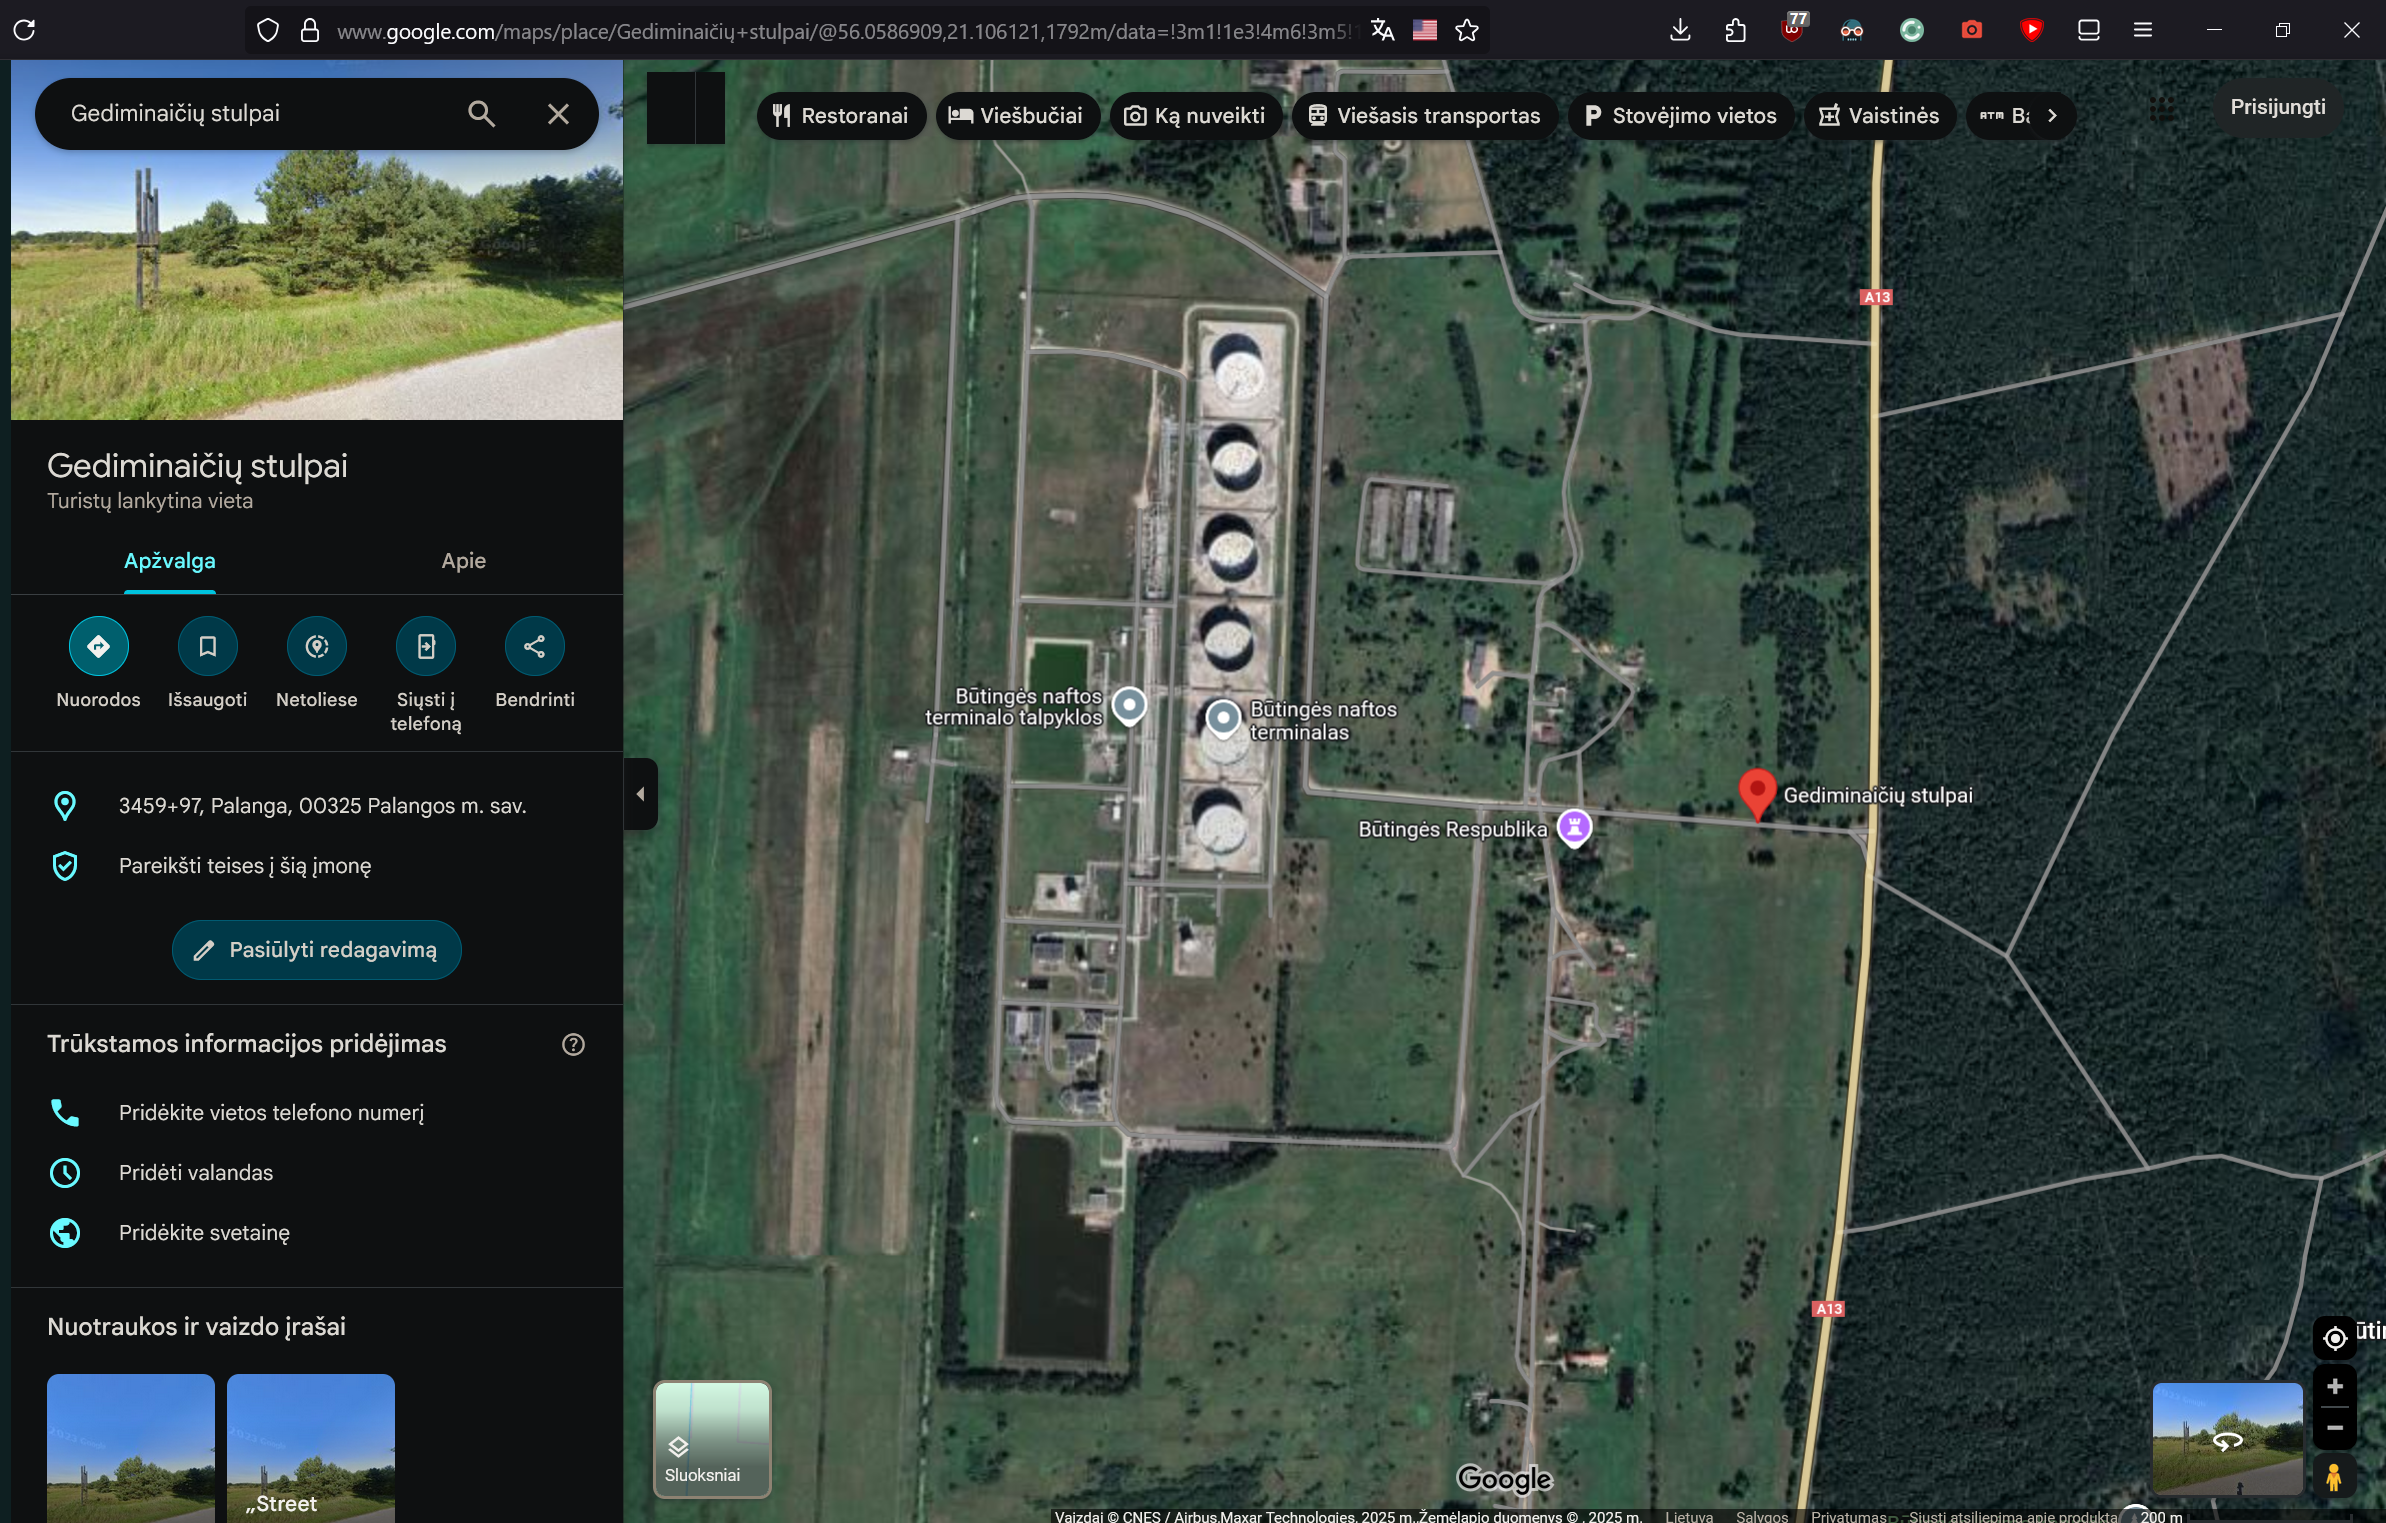2386x1523 pixels.
Task: Open the extensions puzzle icon
Action: (x=1736, y=30)
